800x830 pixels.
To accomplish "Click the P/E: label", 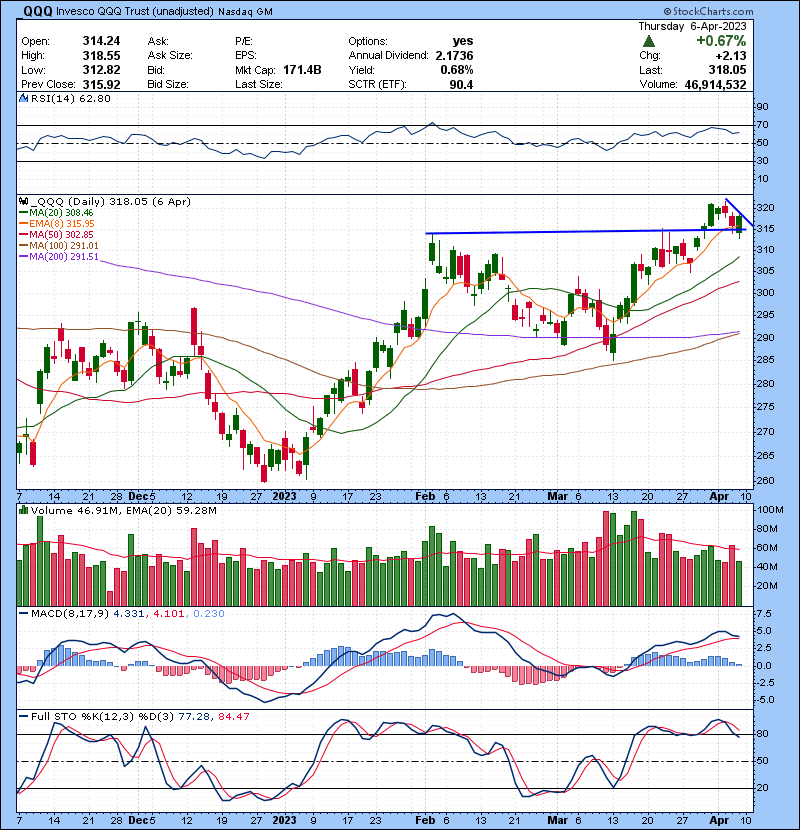I will pyautogui.click(x=244, y=41).
